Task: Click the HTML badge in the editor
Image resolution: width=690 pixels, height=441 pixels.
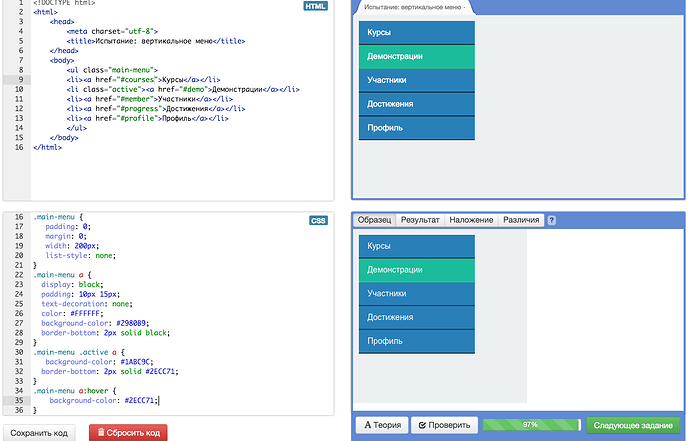Action: click(315, 6)
